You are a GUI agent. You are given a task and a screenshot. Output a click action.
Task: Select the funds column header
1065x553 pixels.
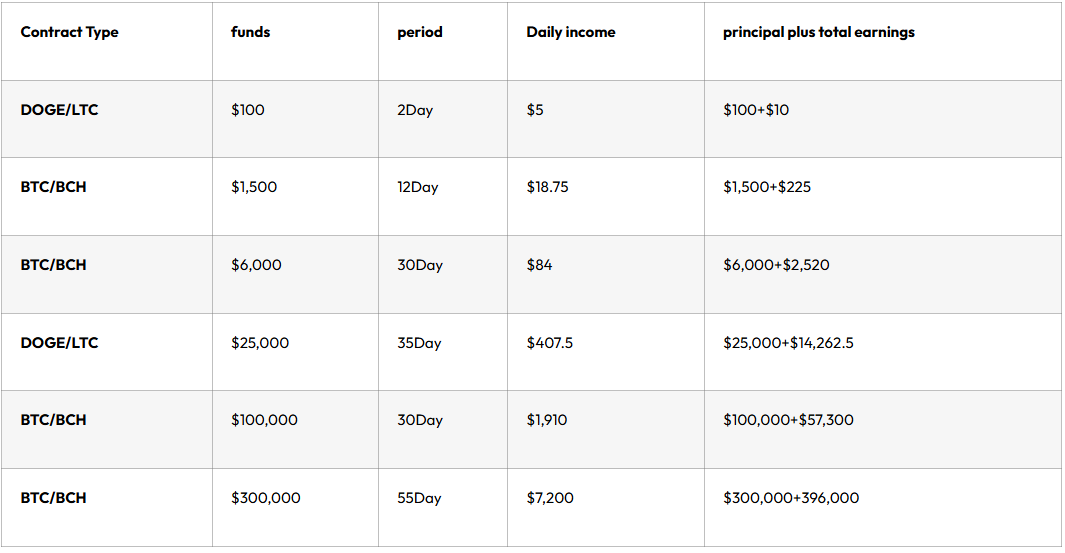(x=251, y=32)
